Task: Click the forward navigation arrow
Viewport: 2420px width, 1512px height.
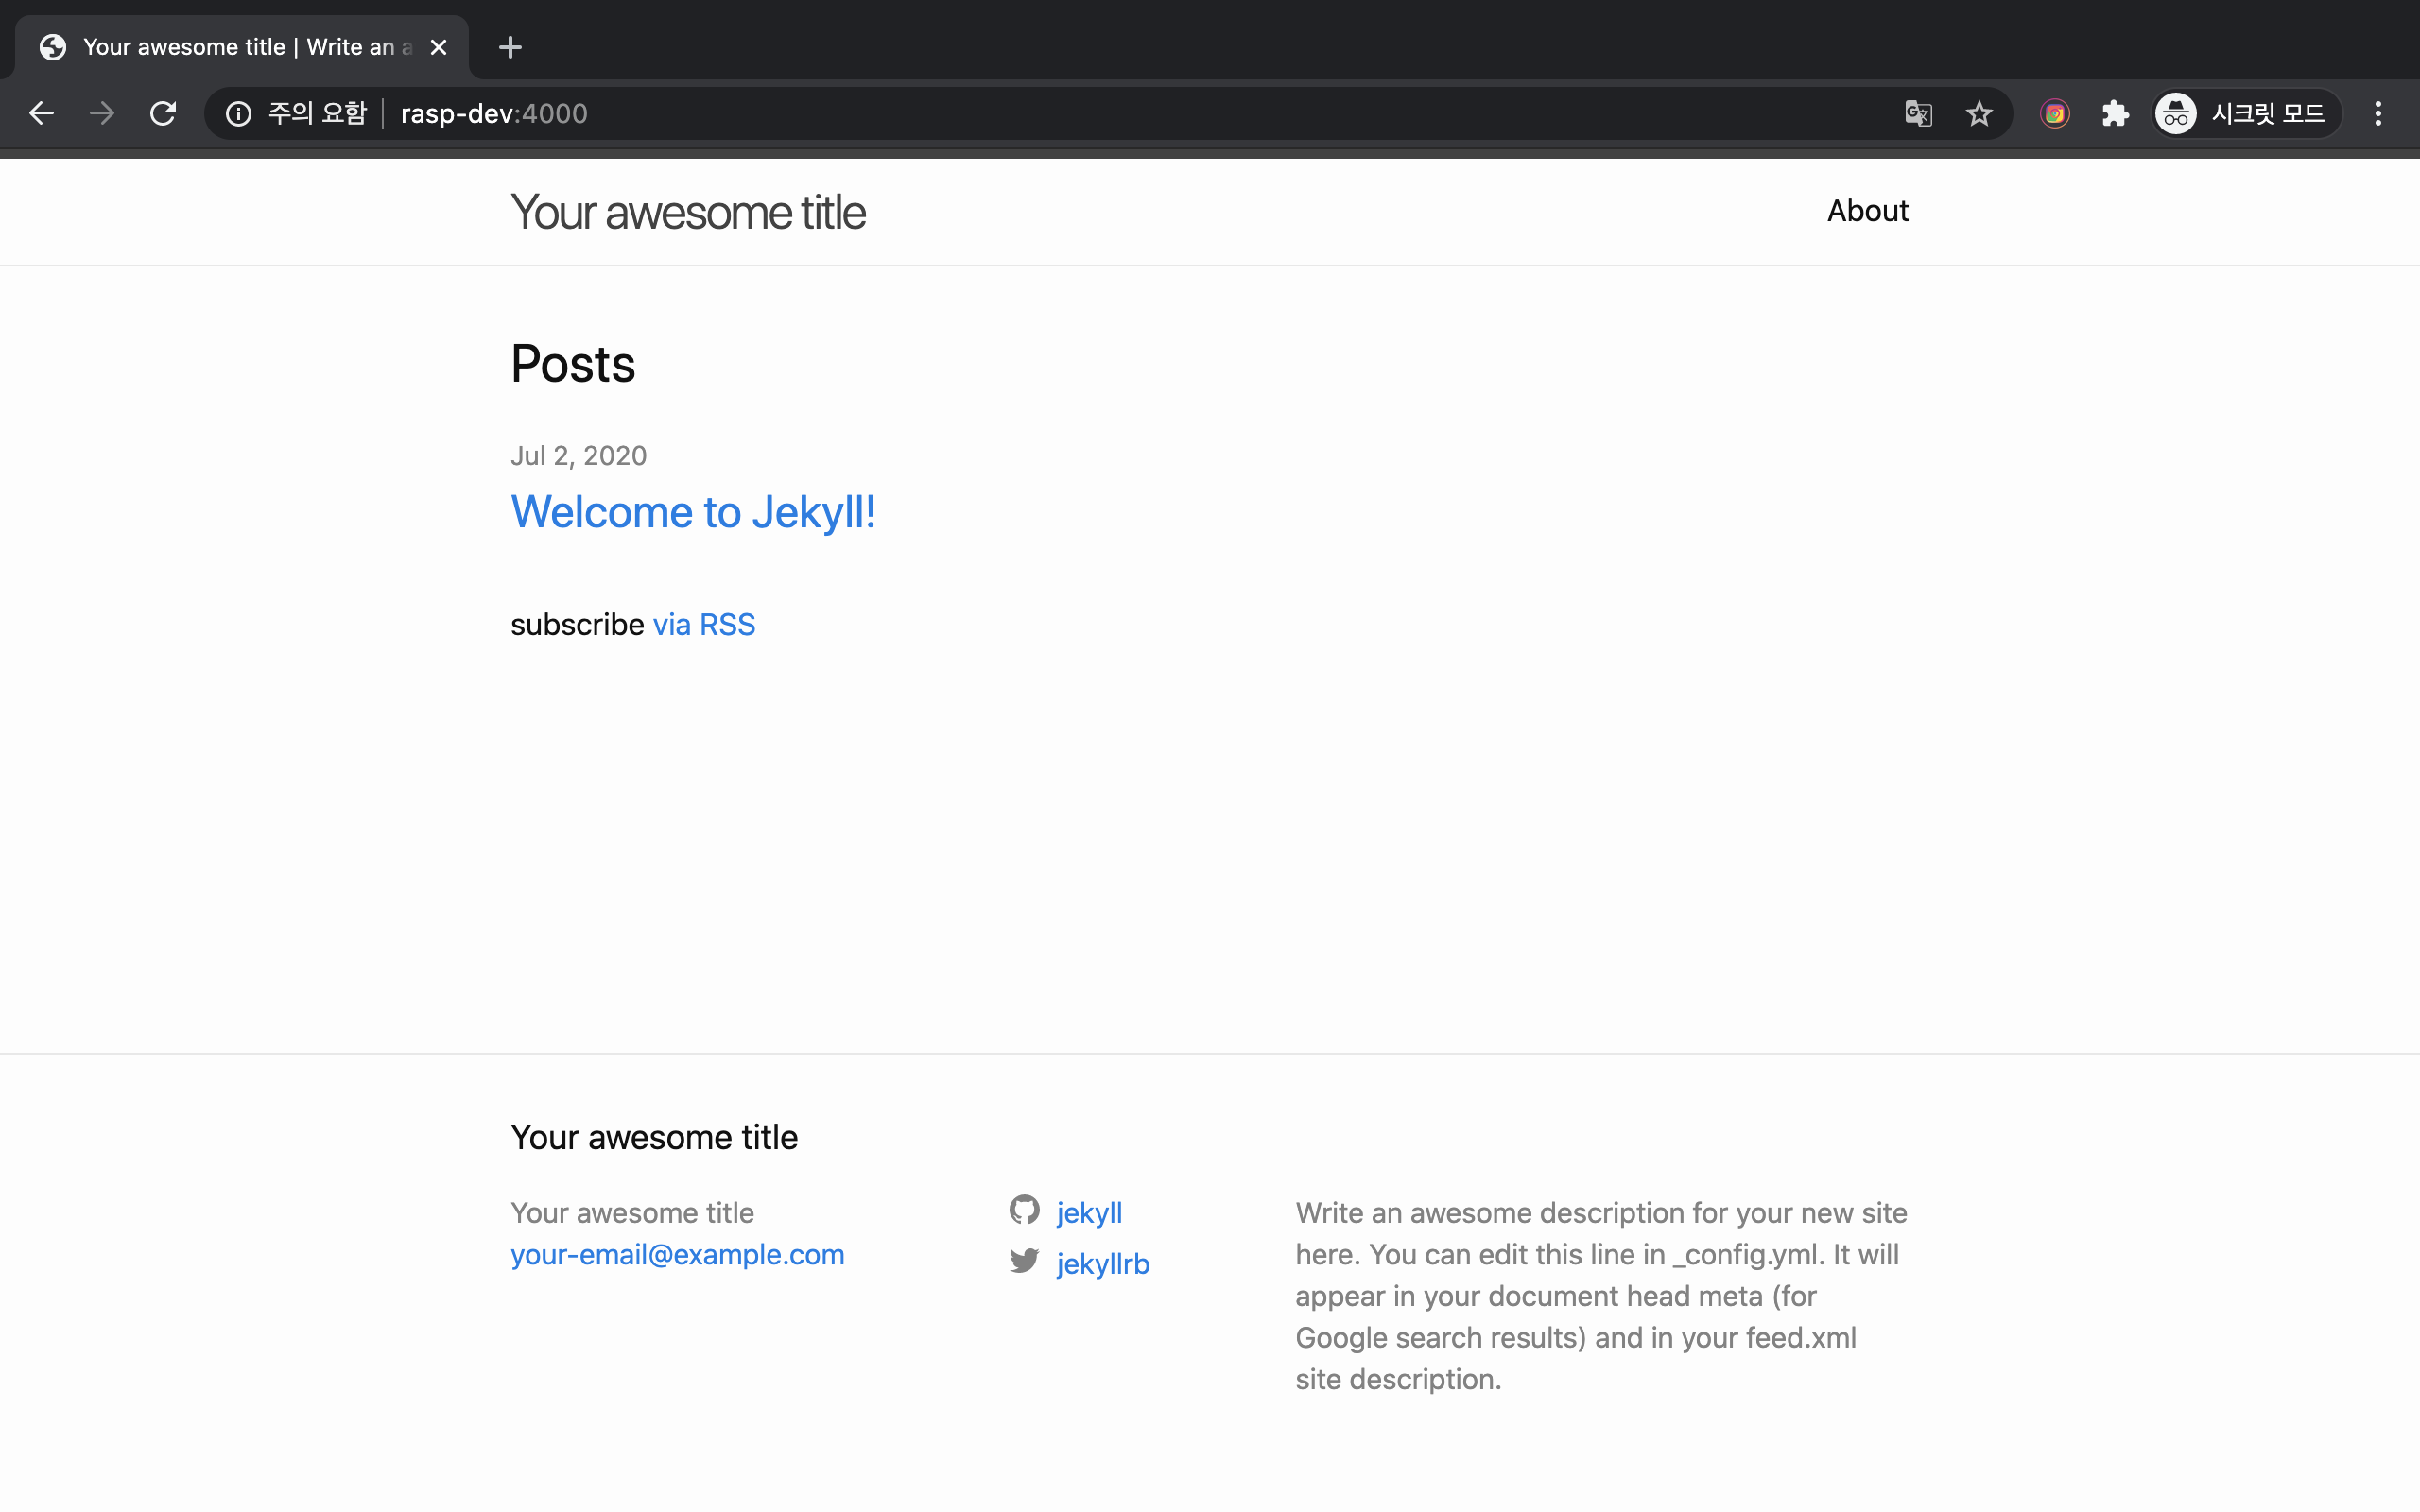Action: tap(102, 113)
